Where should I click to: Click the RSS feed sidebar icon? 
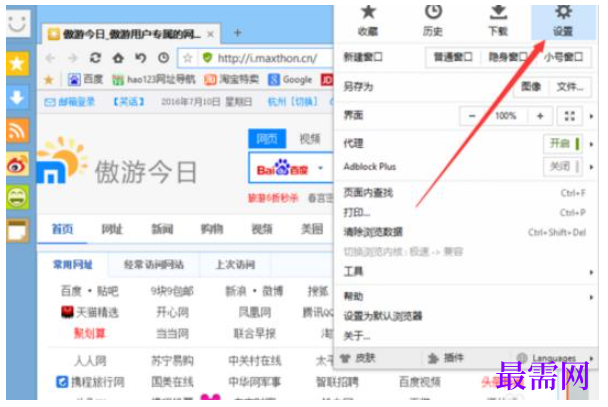tap(17, 131)
